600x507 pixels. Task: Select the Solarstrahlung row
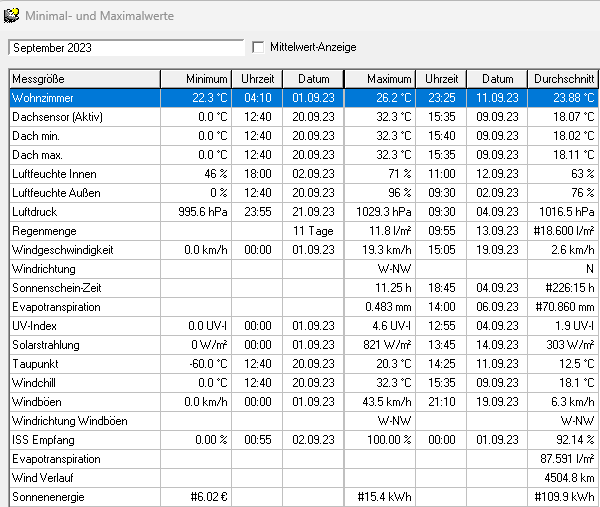coord(84,345)
